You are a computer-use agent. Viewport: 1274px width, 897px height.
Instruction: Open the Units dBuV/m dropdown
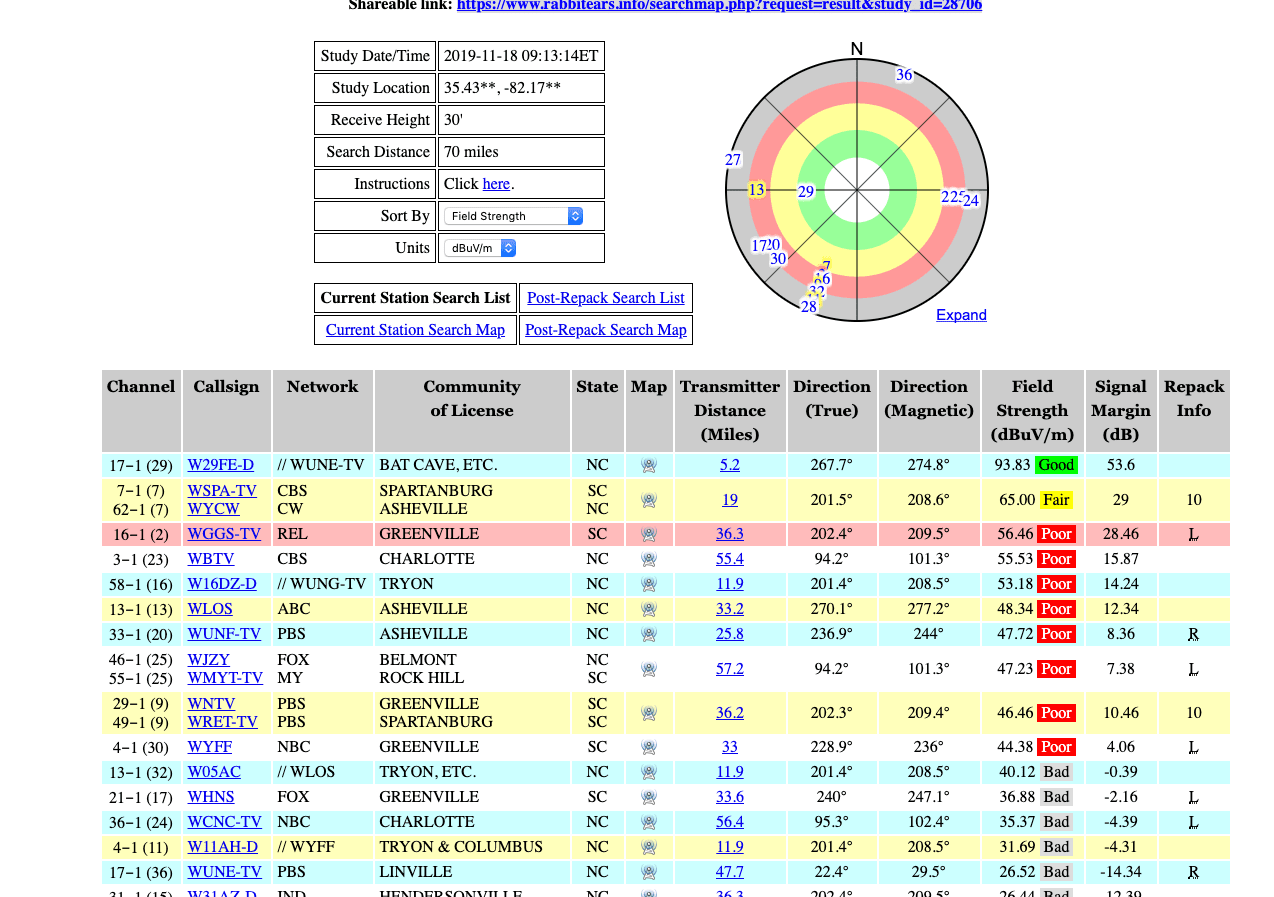(x=481, y=248)
